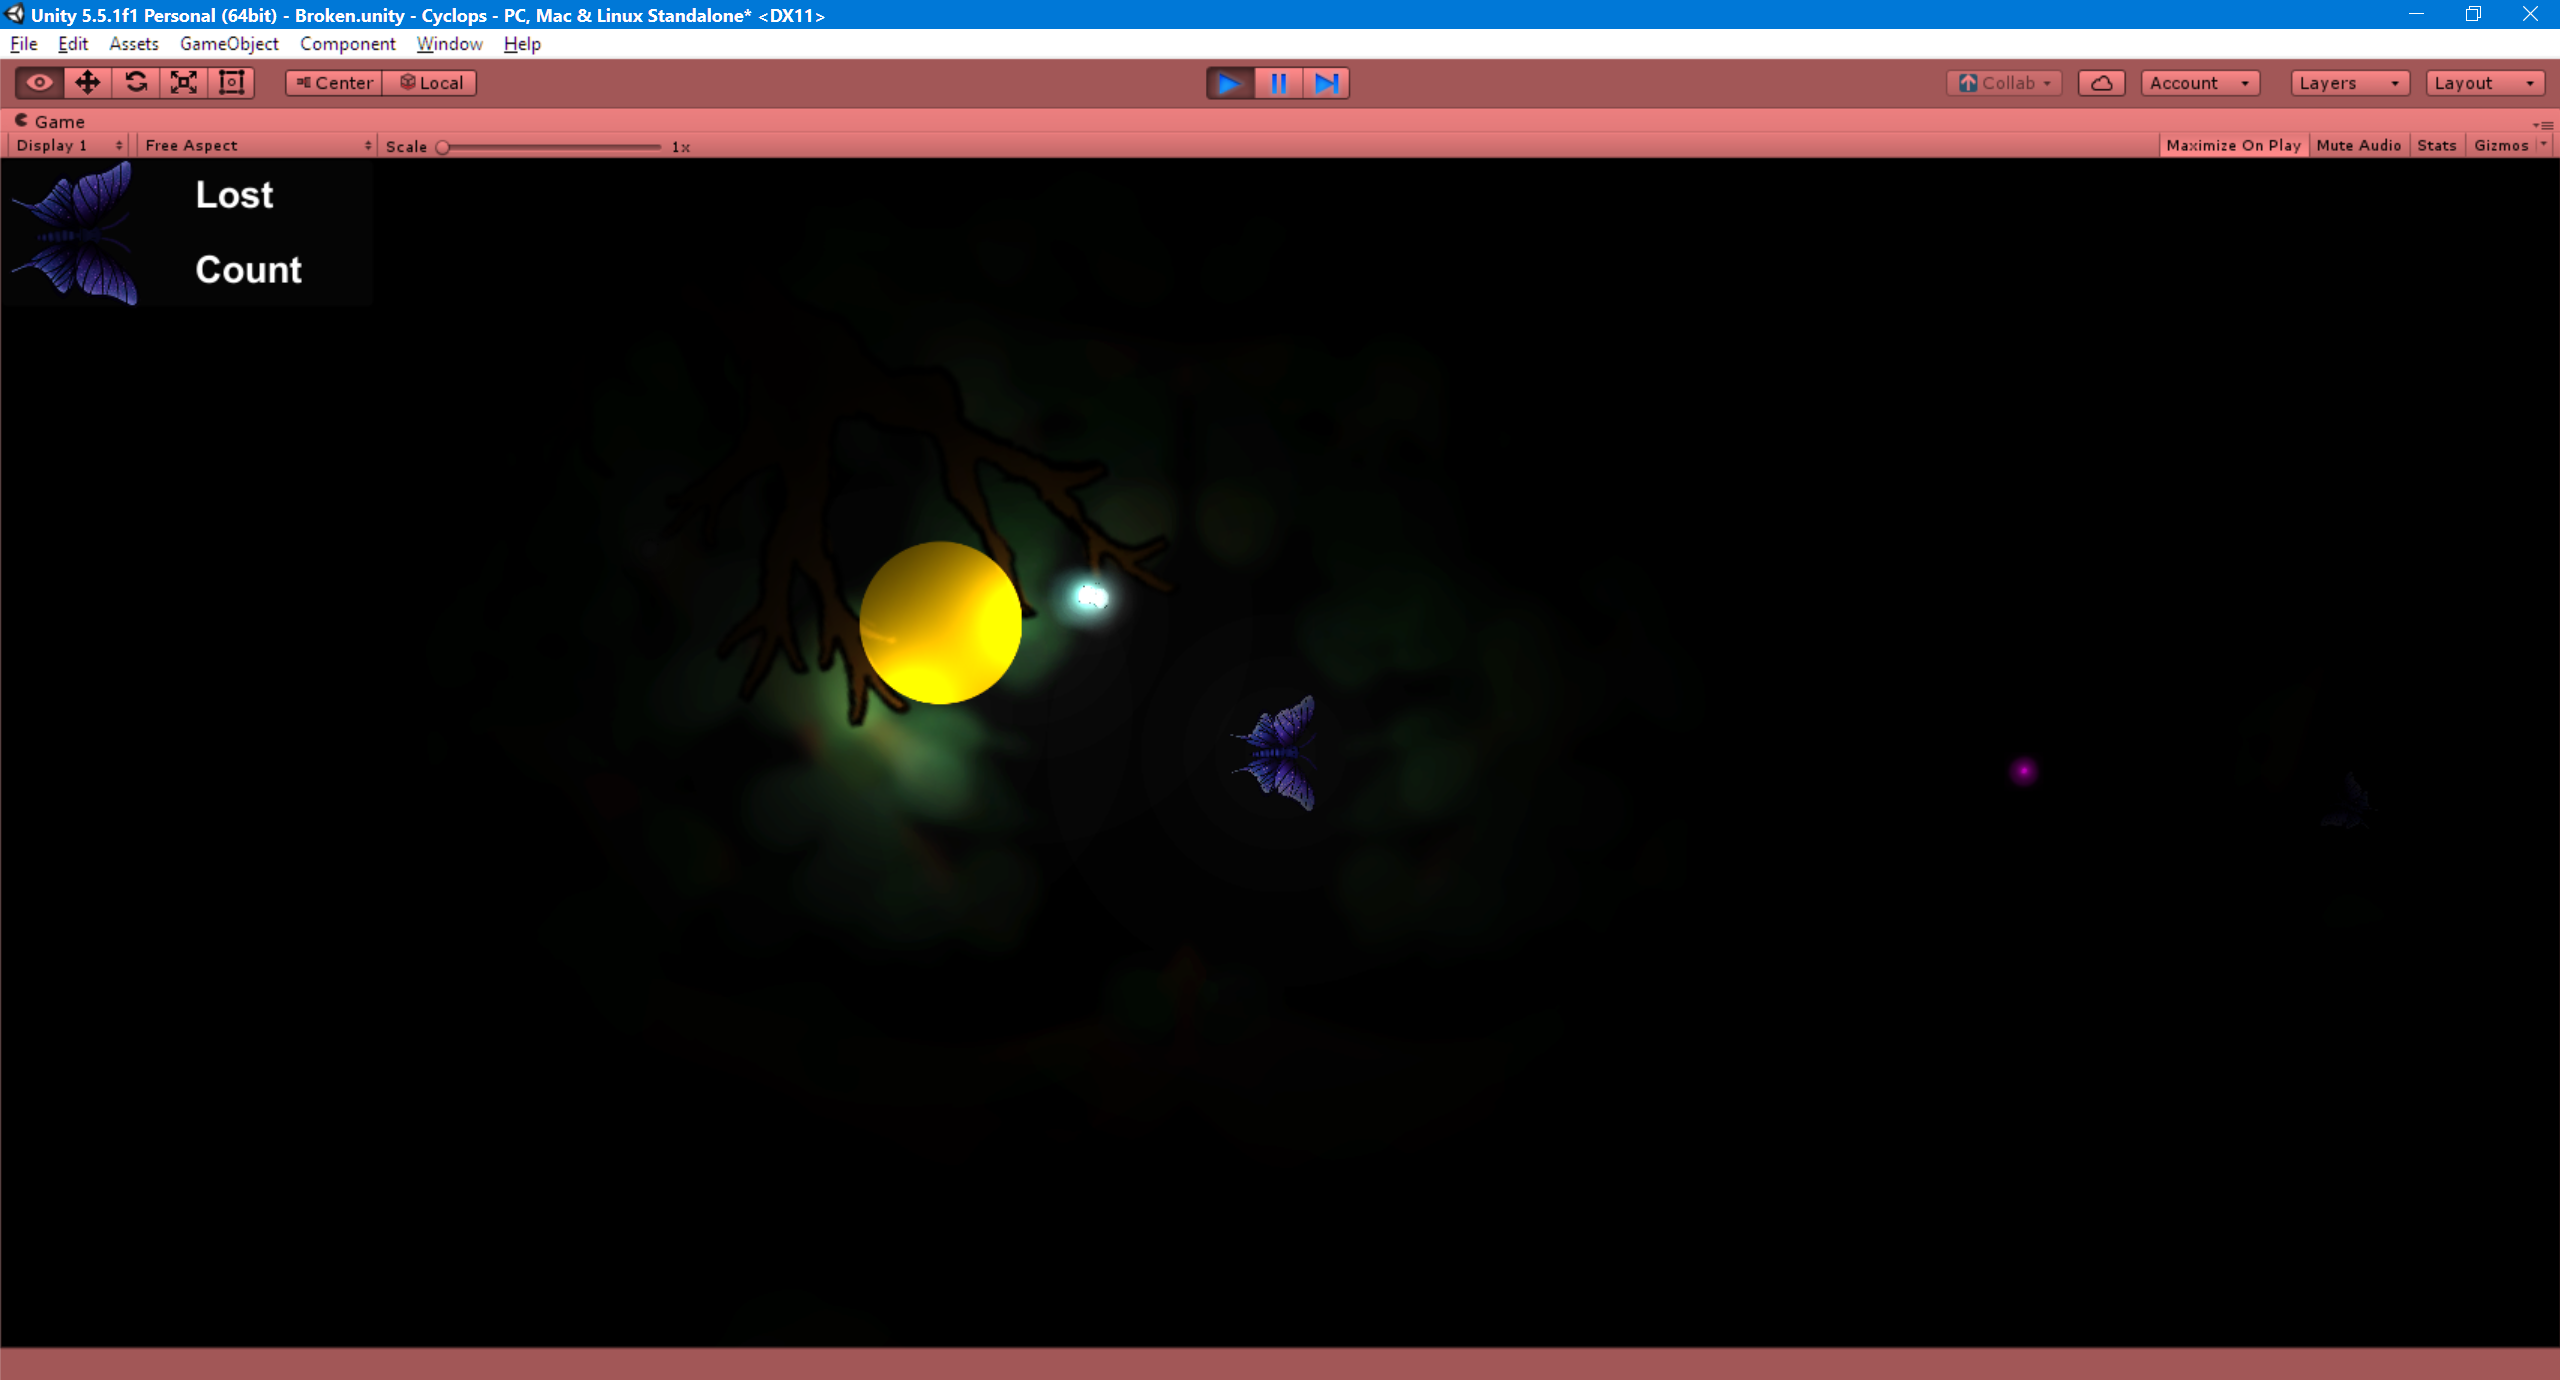Click the Game view Scale slider
Viewport: 2560px width, 1380px height.
550,147
